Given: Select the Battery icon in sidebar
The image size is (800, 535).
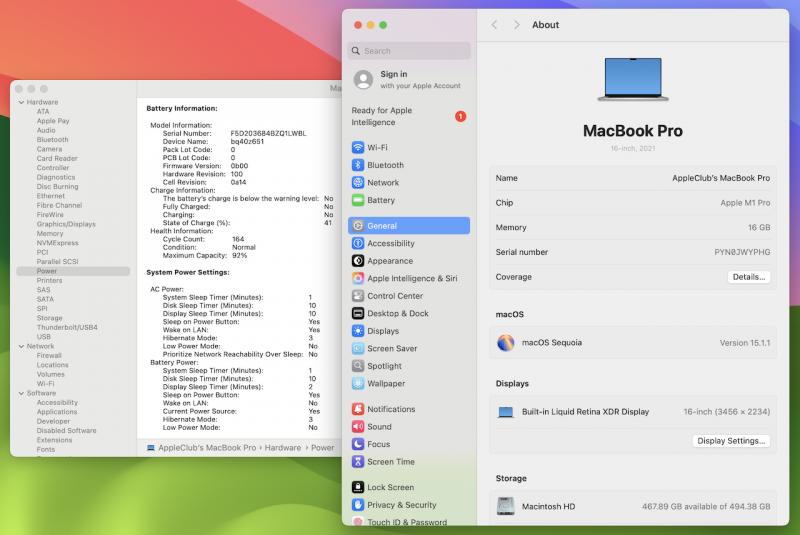Looking at the screenshot, I should (358, 200).
